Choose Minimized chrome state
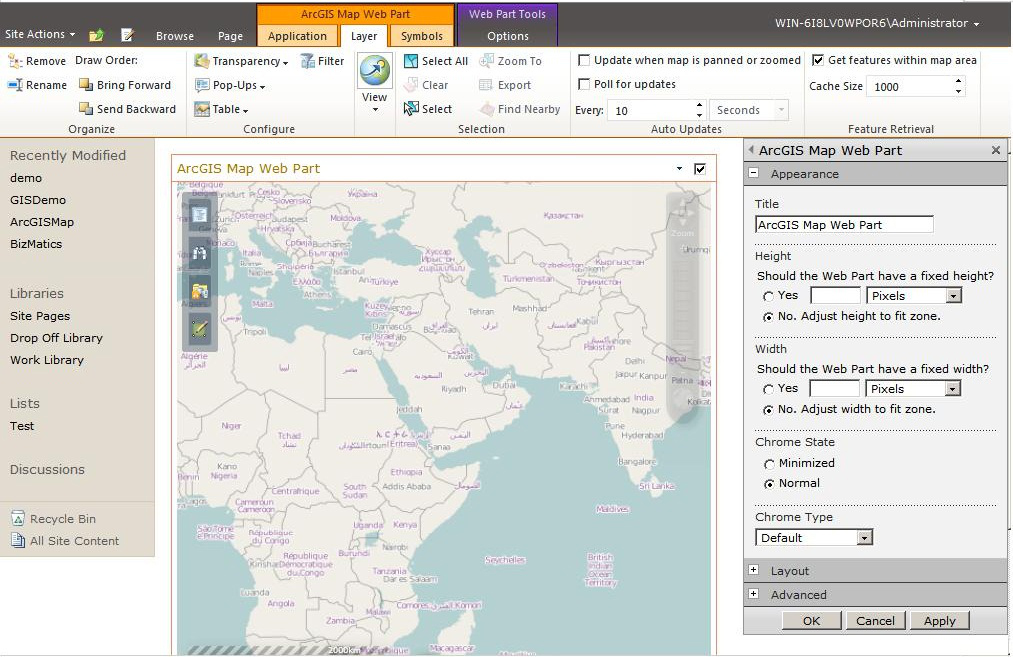The height and width of the screenshot is (657, 1013). [x=769, y=464]
